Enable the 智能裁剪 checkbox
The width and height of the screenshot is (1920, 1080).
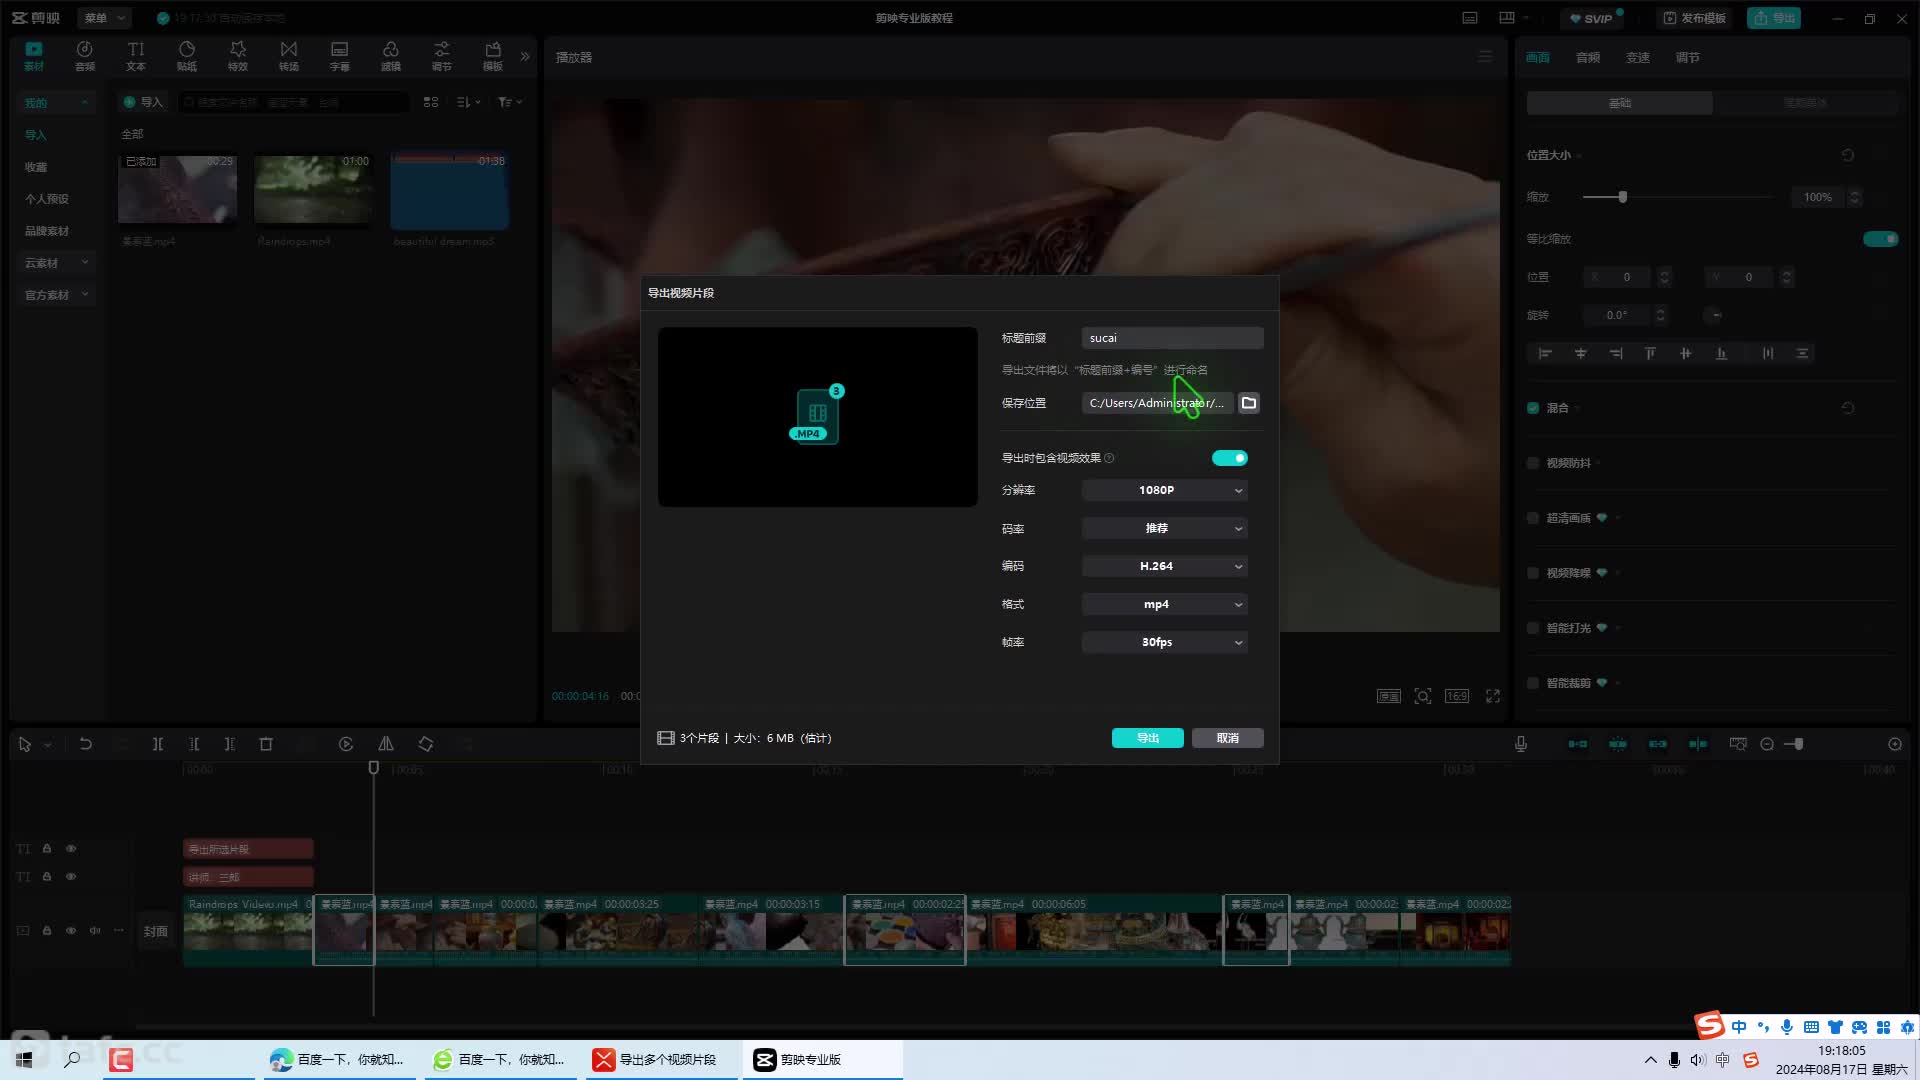pyautogui.click(x=1533, y=683)
